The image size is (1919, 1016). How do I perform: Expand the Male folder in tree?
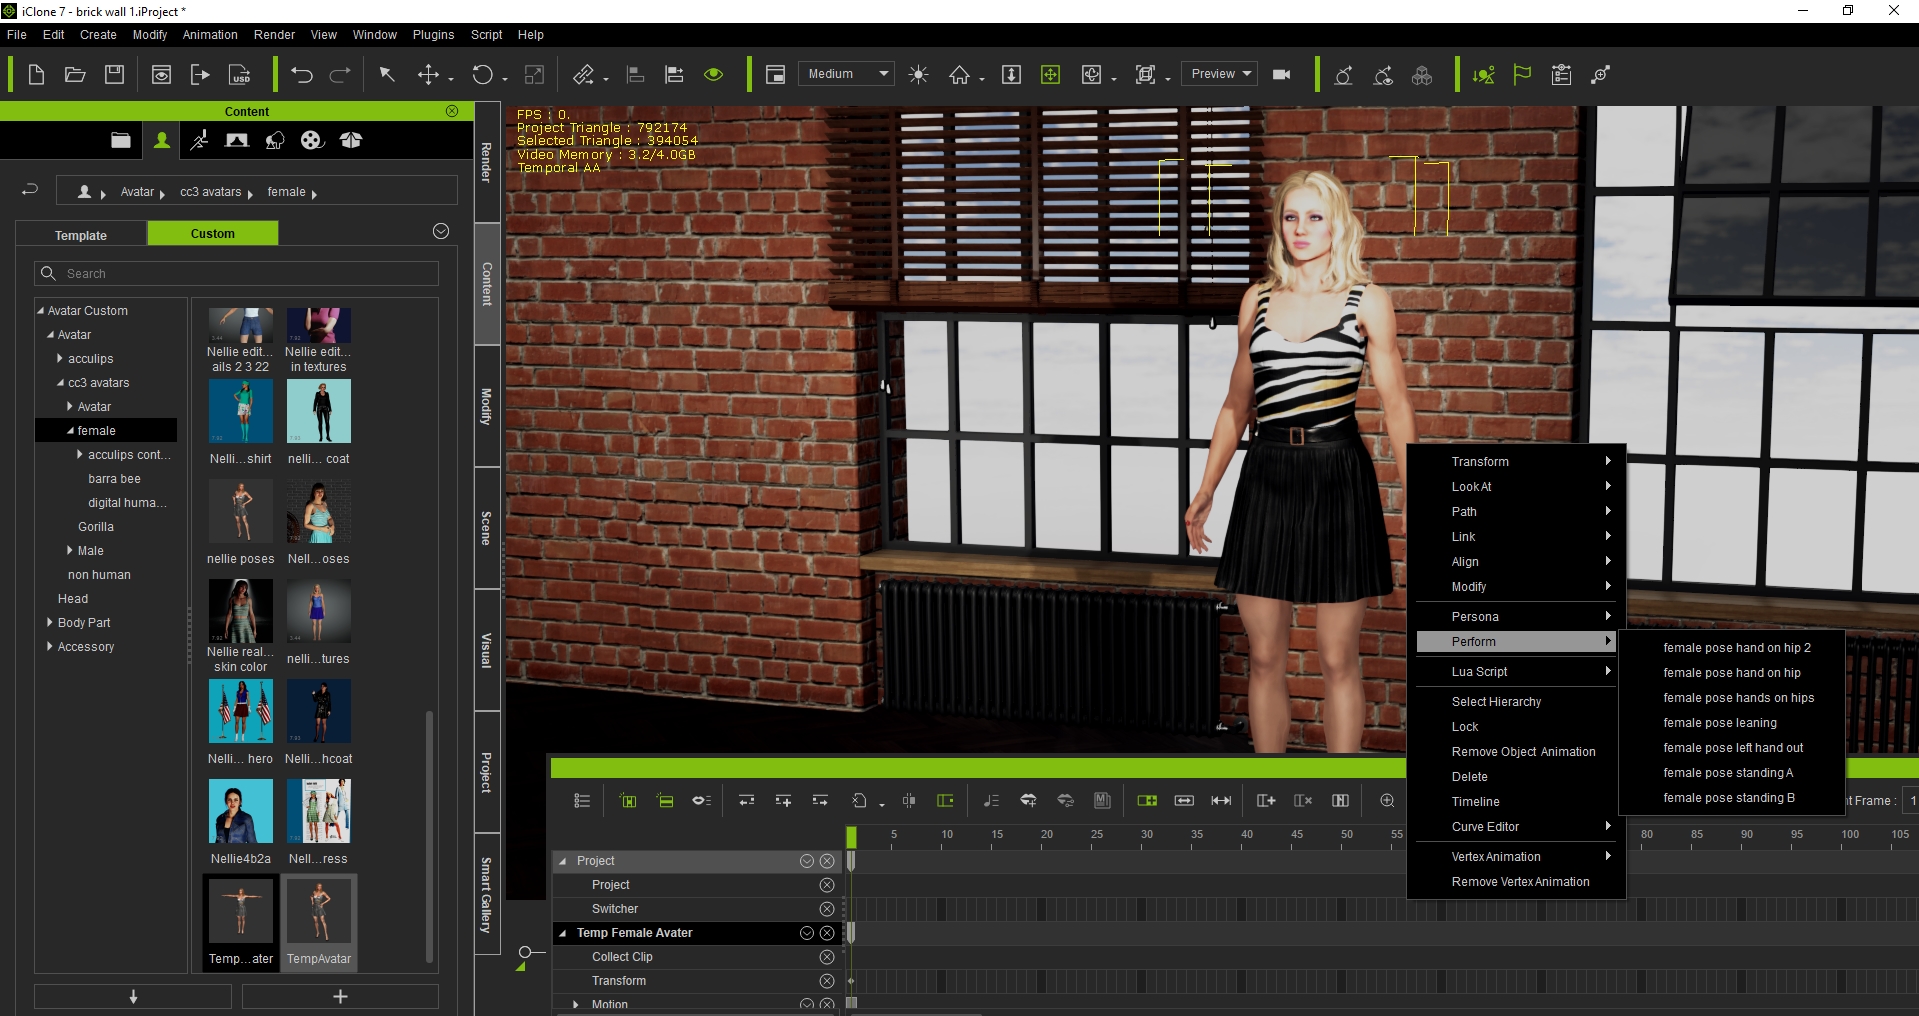(69, 551)
